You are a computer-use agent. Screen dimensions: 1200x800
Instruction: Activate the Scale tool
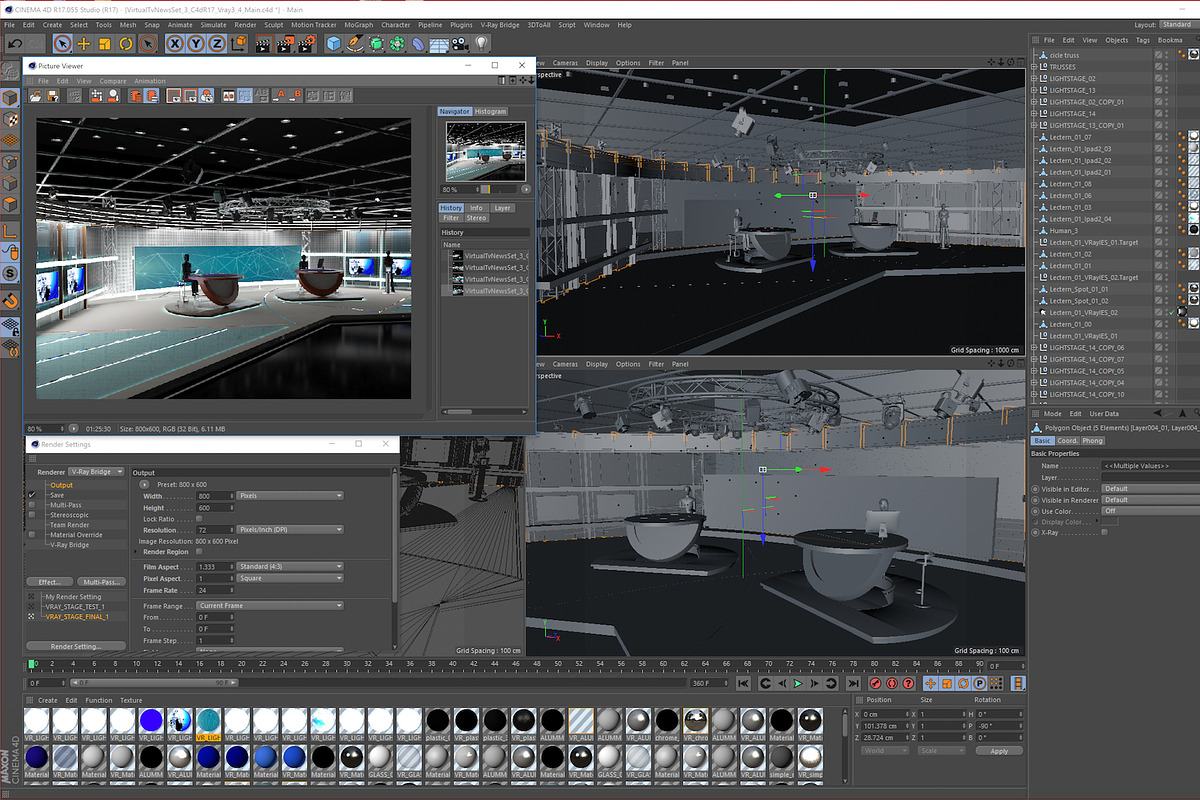pyautogui.click(x=105, y=43)
